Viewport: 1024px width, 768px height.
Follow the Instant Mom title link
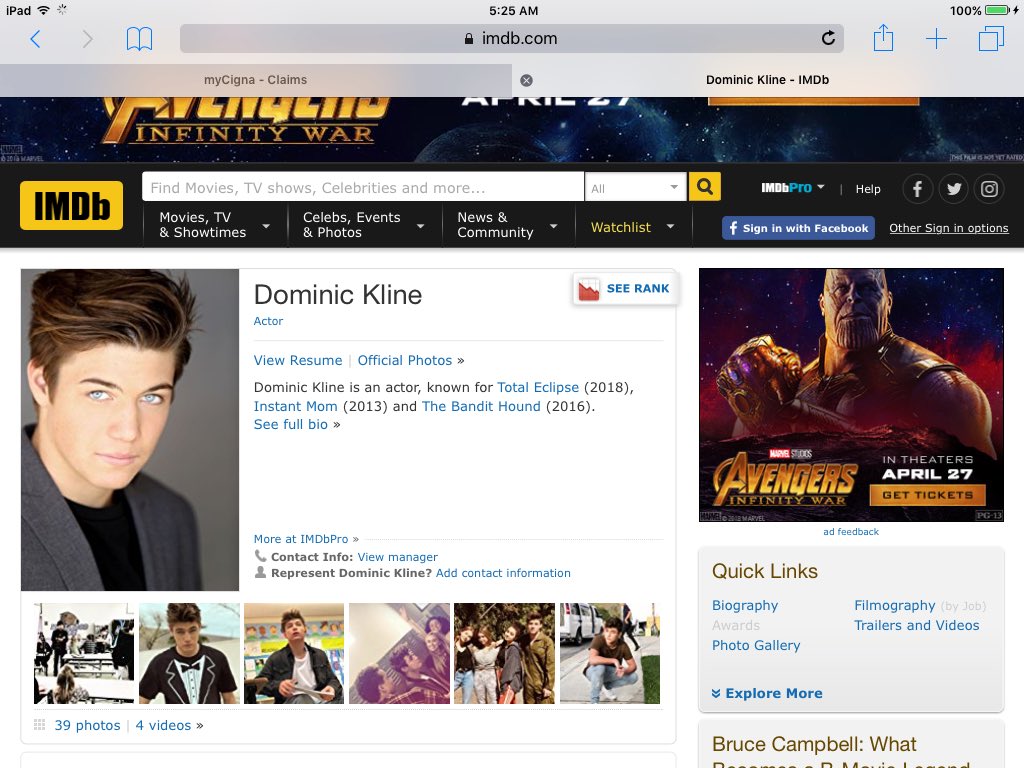coord(295,406)
